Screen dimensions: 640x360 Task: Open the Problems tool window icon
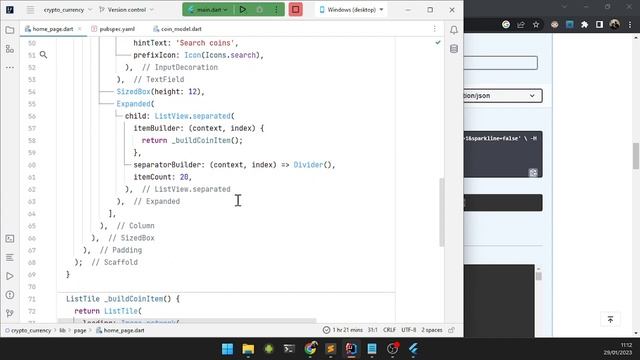(x=10, y=295)
